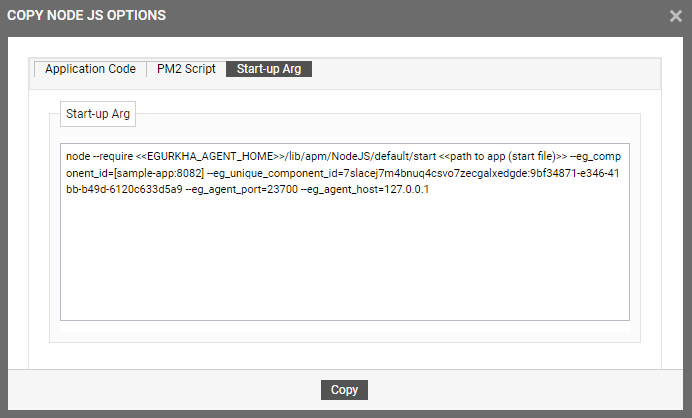Viewport: 692px width, 418px height.
Task: Click the --eg_unique_component_id argument text
Action: pyautogui.click(x=272, y=173)
